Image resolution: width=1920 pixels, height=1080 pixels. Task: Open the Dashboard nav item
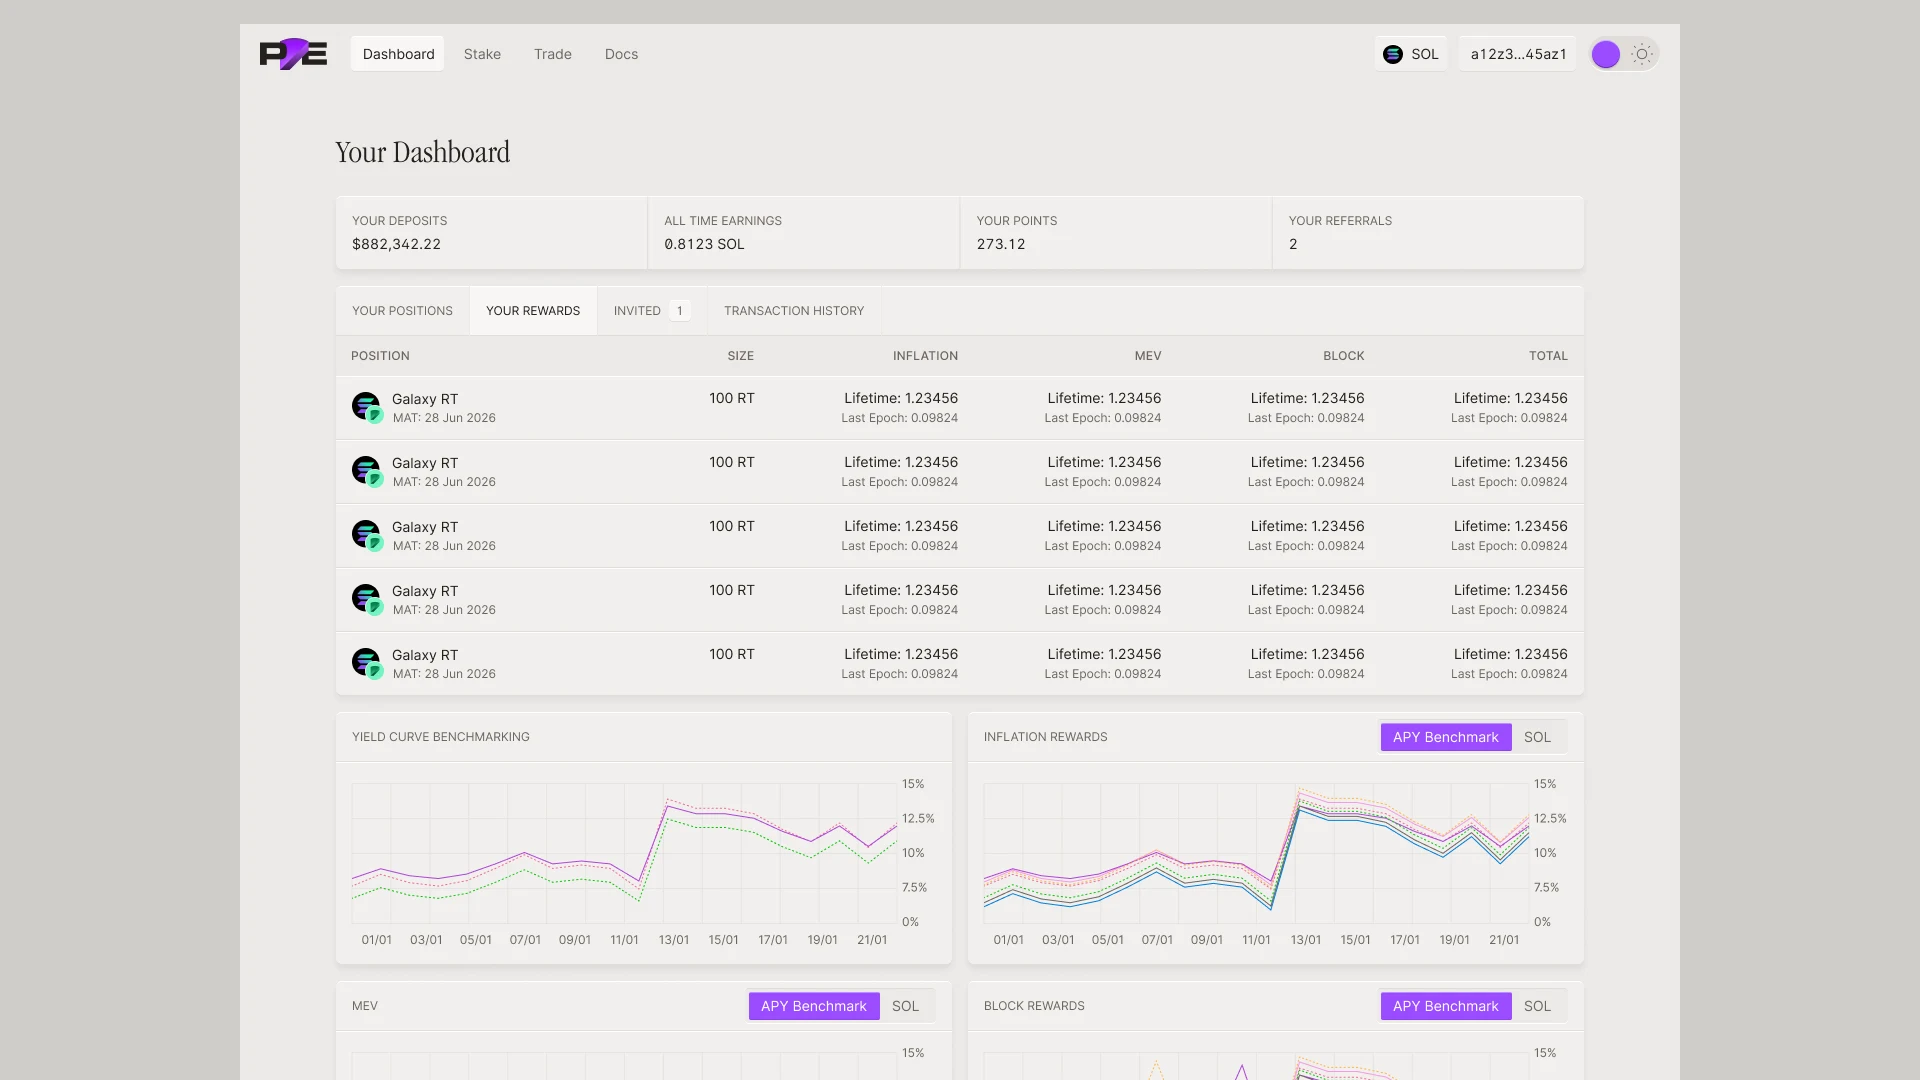click(x=398, y=54)
